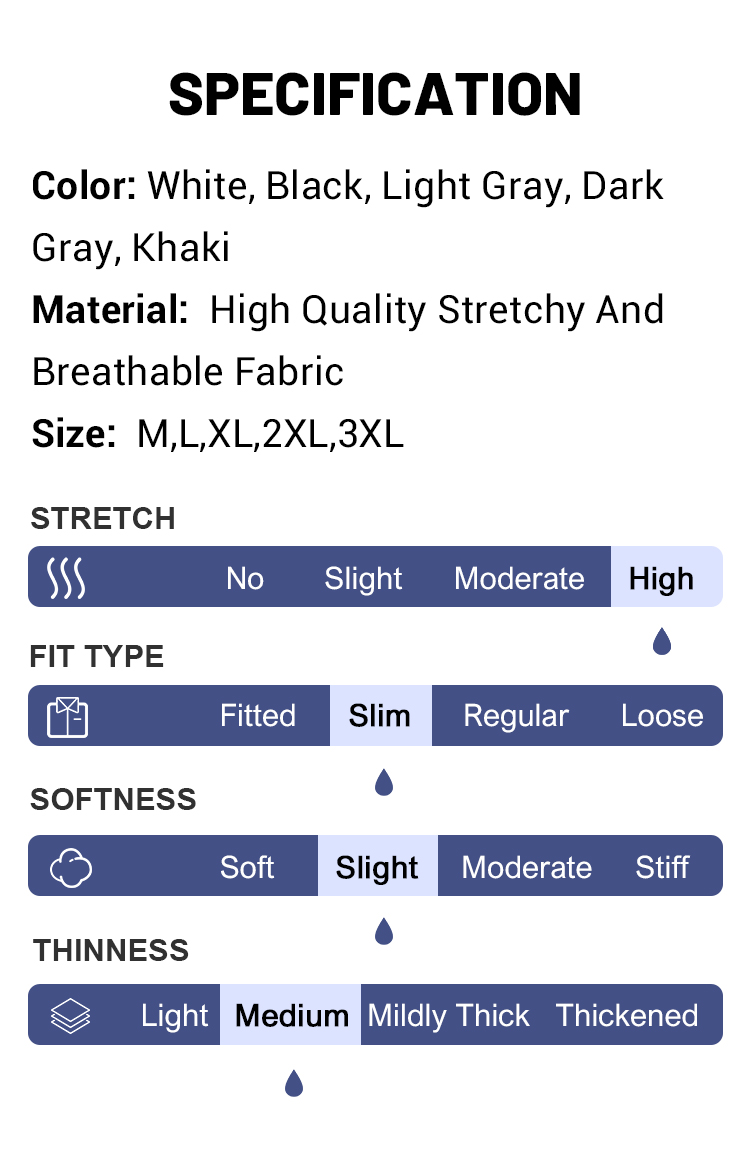
Task: Pick the Loose fit option
Action: (662, 716)
